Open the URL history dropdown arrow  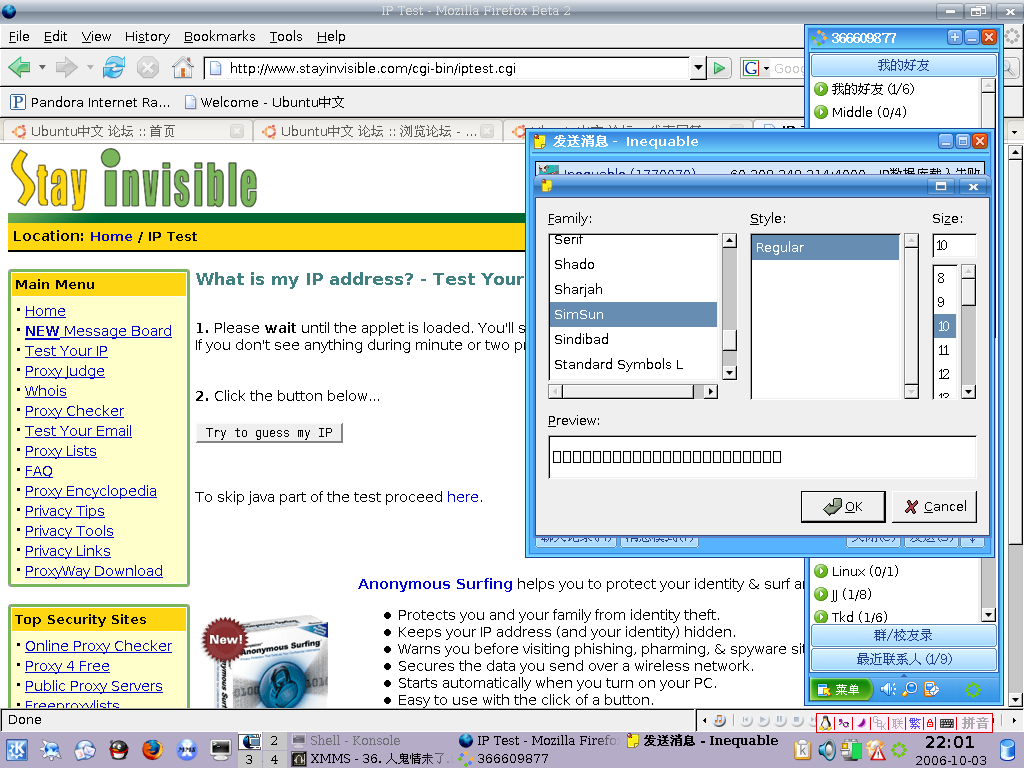point(698,68)
